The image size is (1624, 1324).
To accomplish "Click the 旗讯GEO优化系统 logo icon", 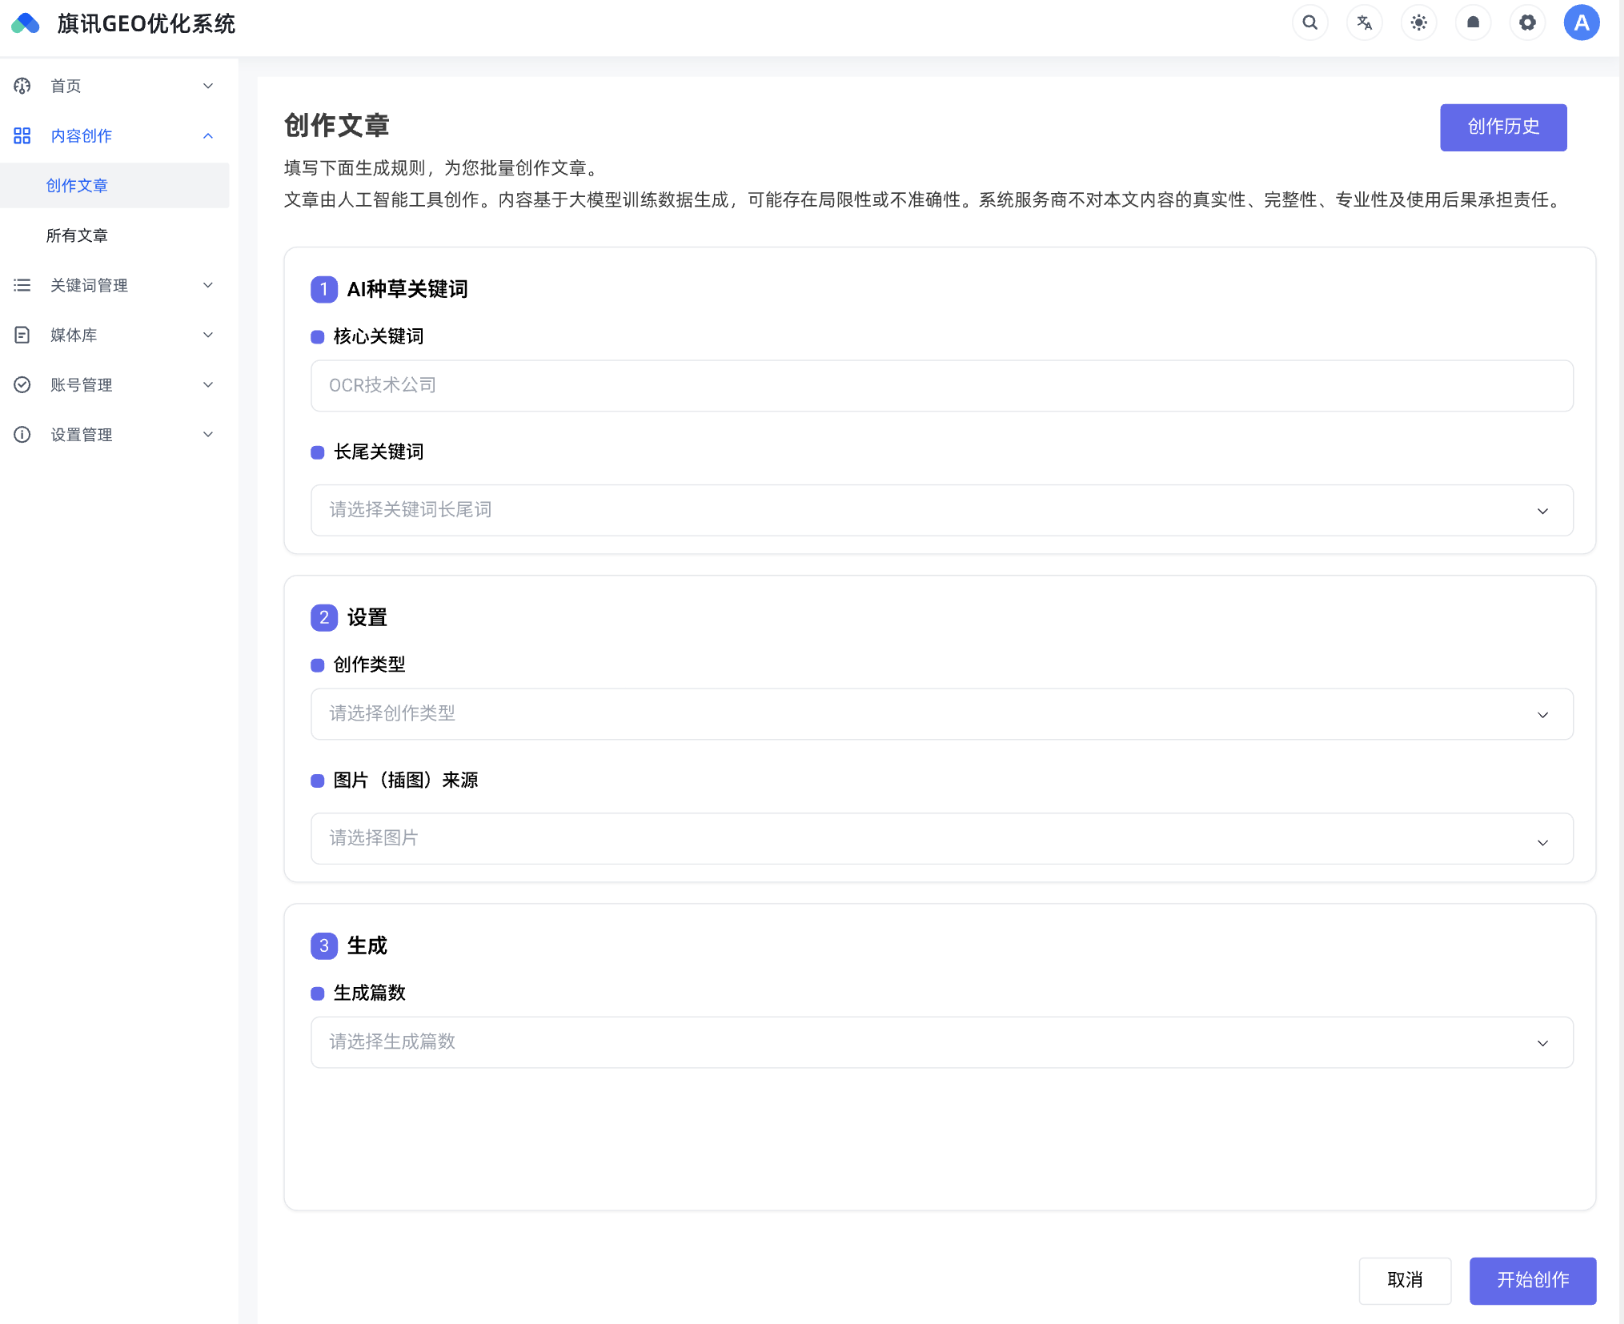I will coord(26,24).
